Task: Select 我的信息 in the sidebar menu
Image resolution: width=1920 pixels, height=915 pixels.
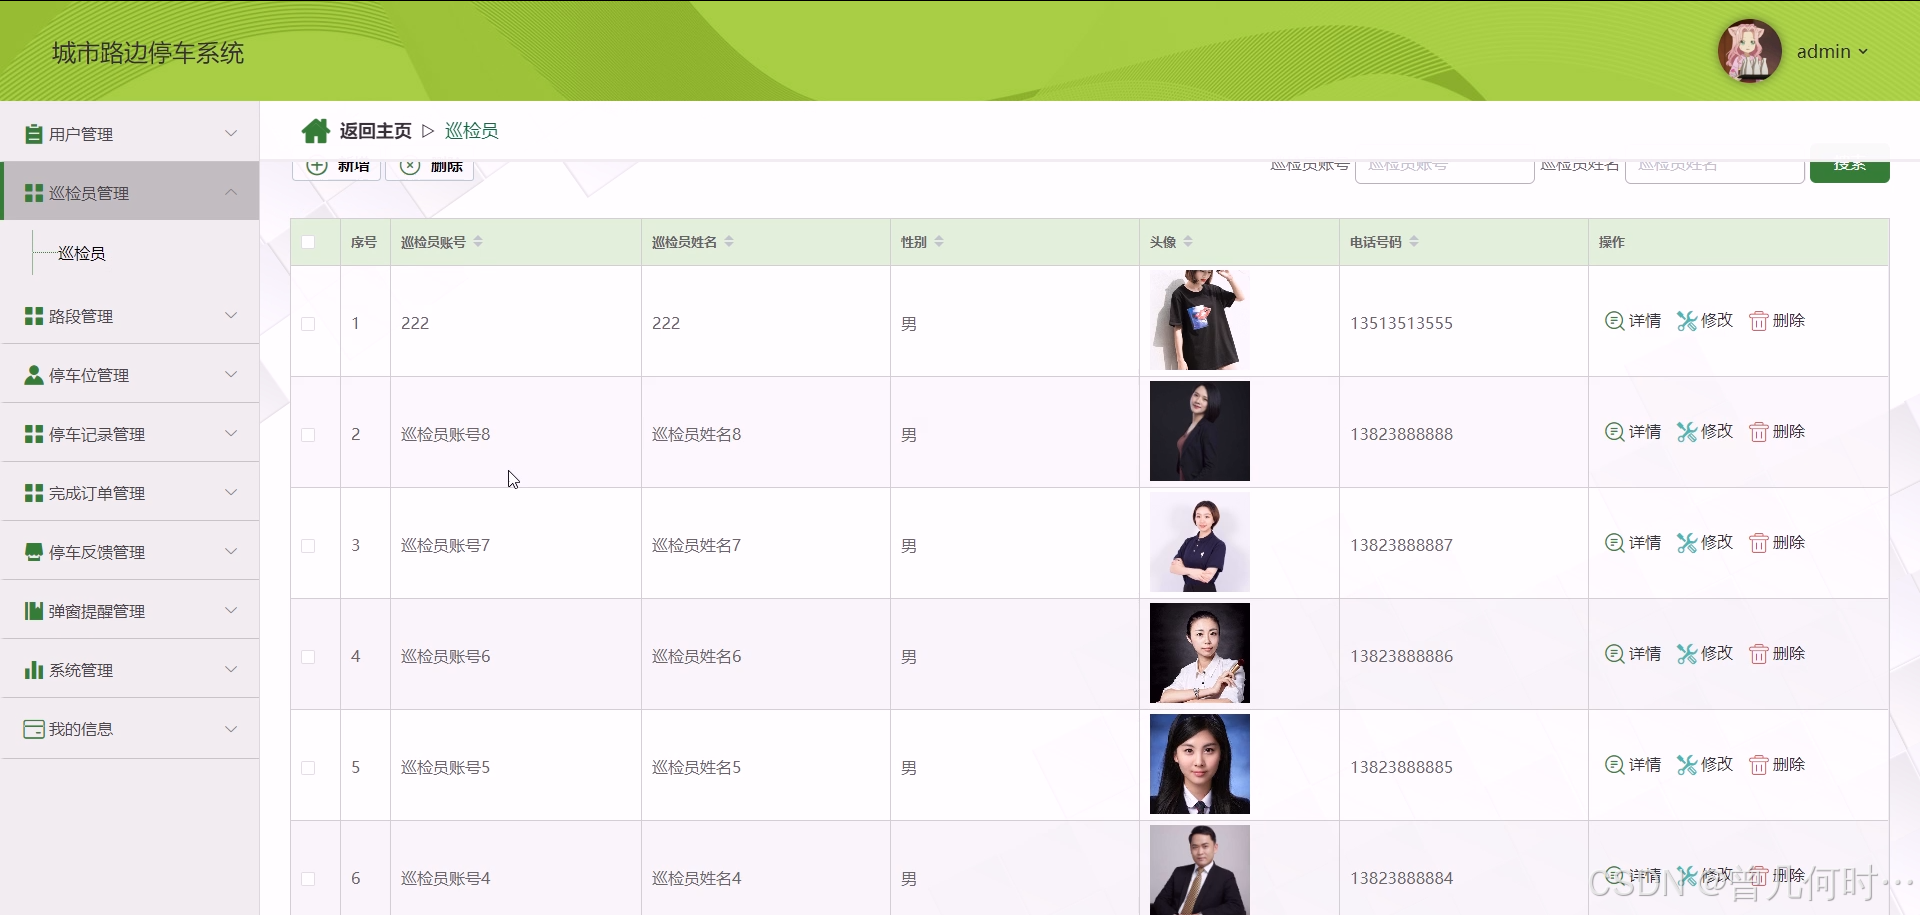Action: (80, 729)
